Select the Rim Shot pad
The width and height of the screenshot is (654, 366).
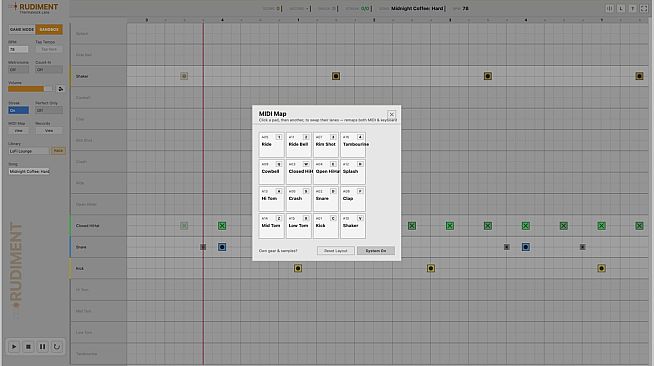coord(326,145)
